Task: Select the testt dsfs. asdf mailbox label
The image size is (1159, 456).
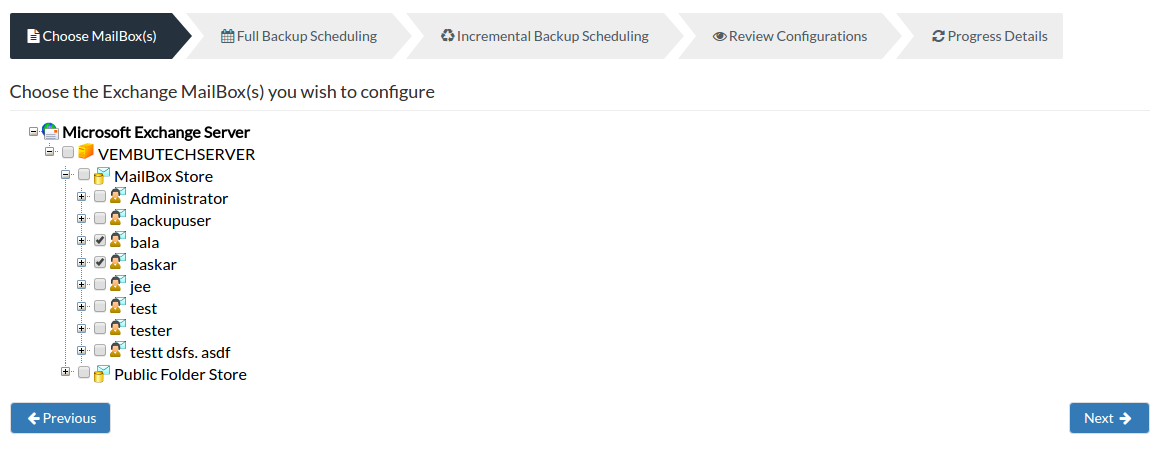Action: [x=185, y=353]
